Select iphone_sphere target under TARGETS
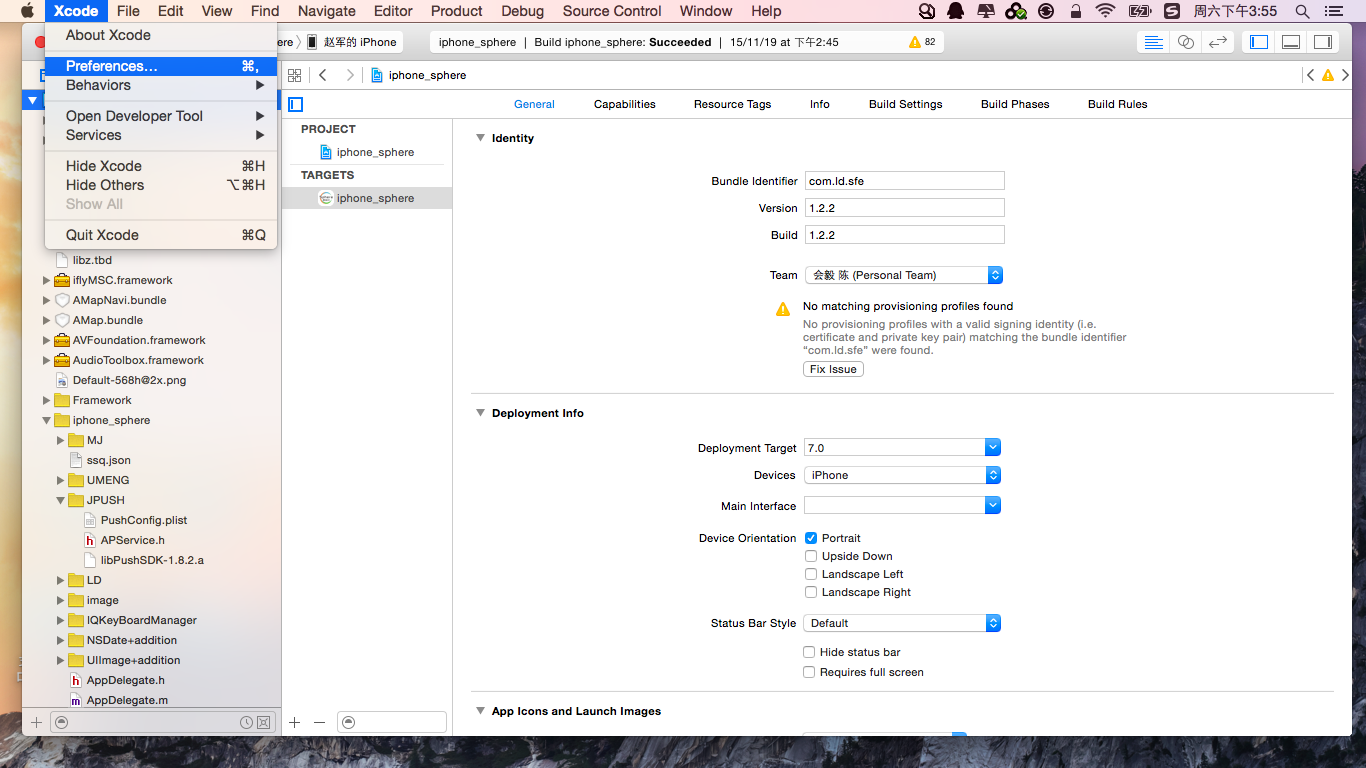 coord(367,198)
